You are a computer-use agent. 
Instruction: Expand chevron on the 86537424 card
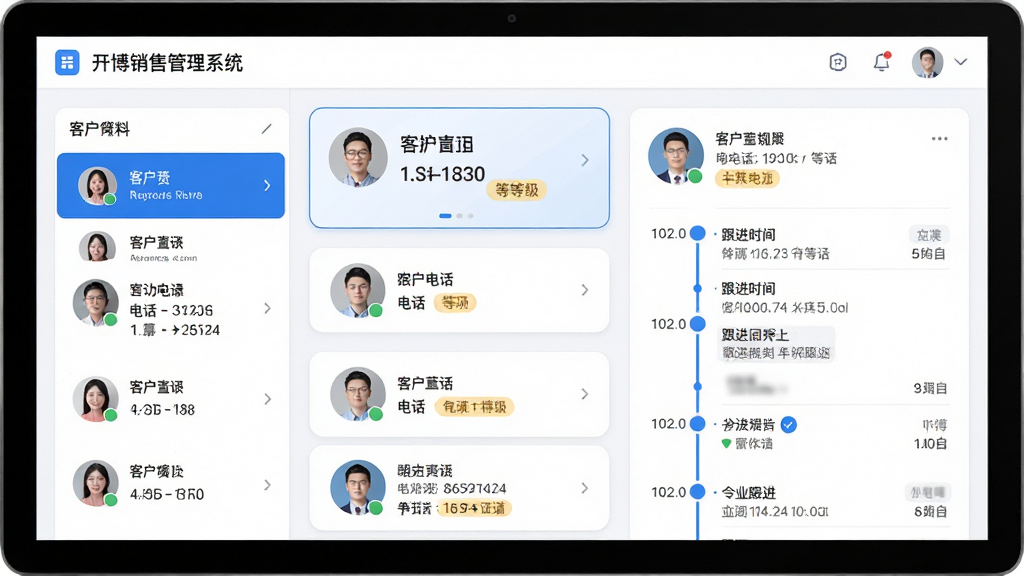pos(584,488)
